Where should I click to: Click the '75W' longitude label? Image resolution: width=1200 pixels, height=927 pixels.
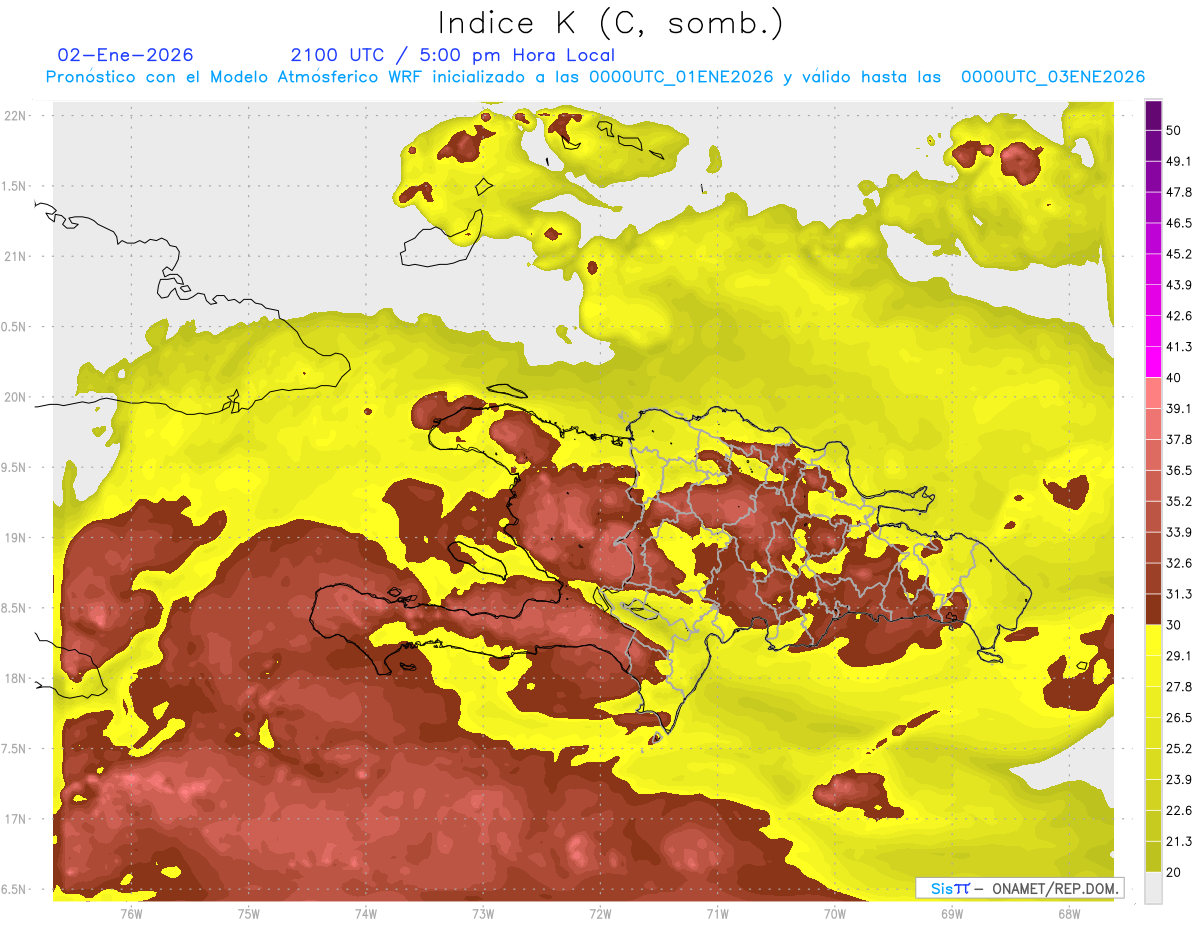click(248, 913)
